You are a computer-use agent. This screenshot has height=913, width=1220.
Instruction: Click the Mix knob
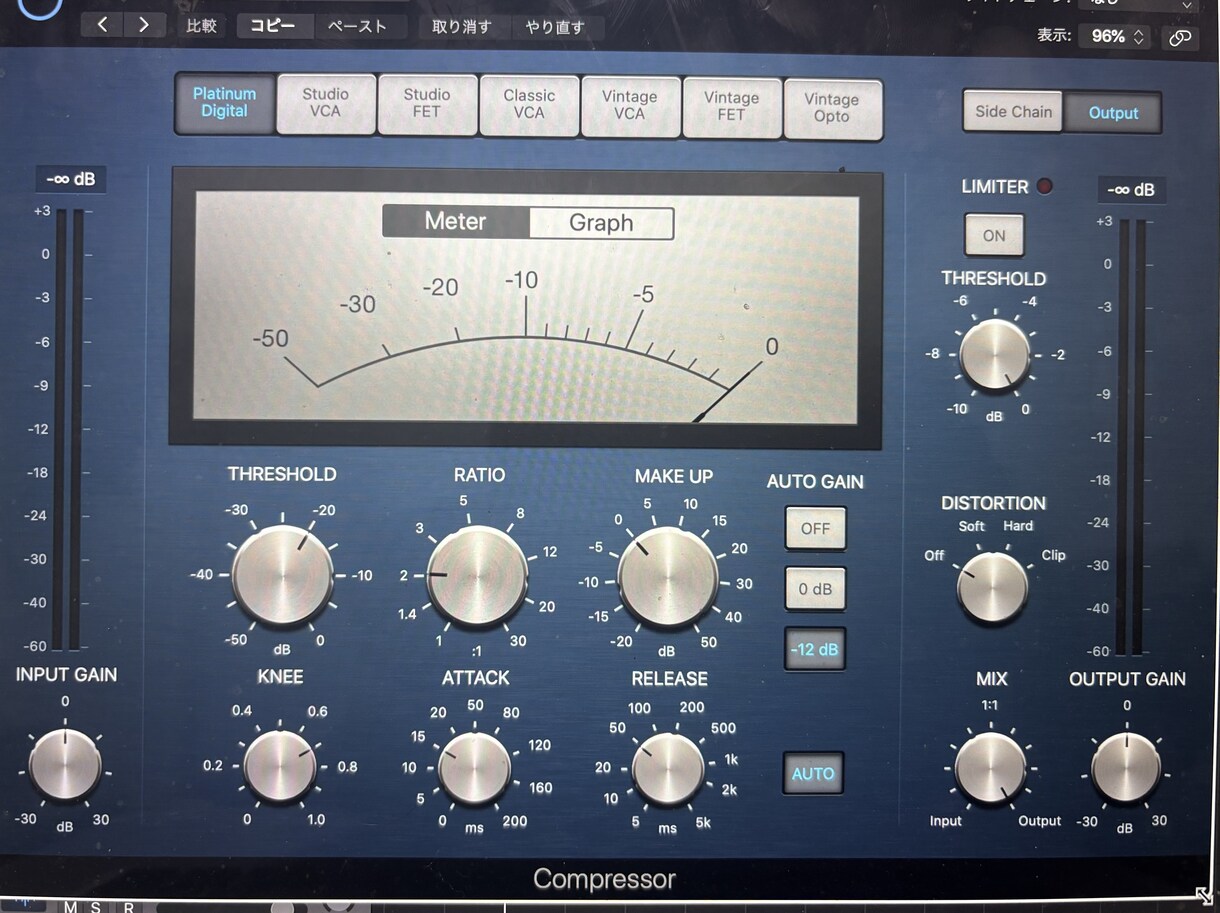coord(990,768)
